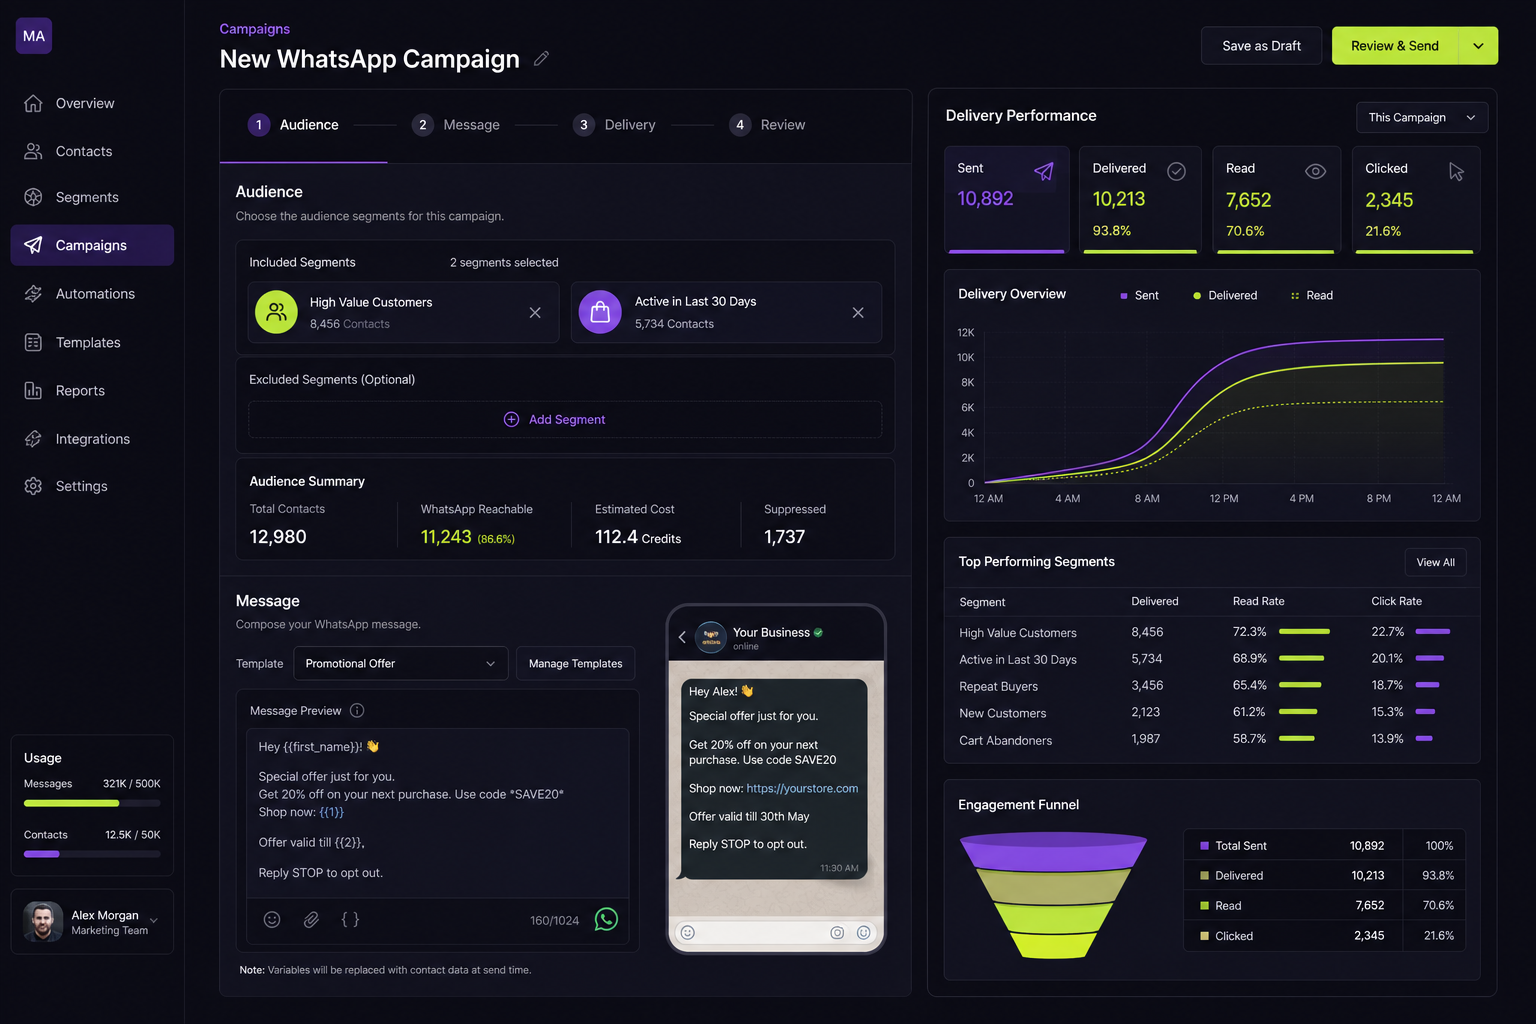
Task: Open Integrations puzzle icon
Action: (33, 439)
